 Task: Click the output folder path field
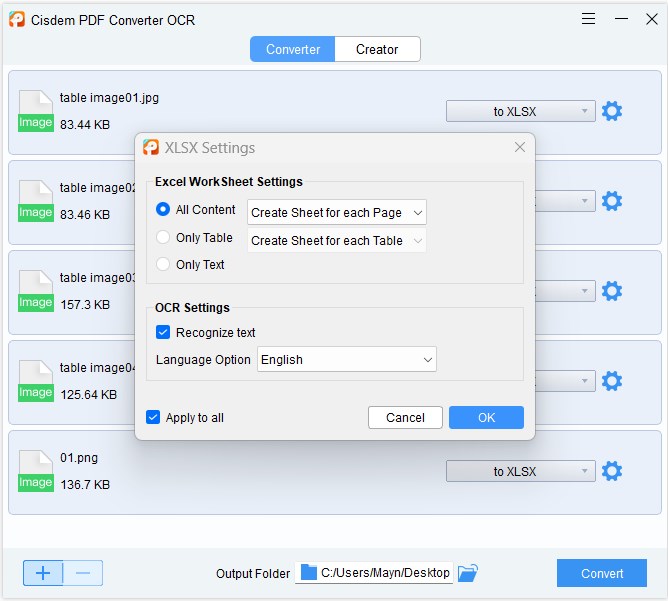[x=374, y=573]
